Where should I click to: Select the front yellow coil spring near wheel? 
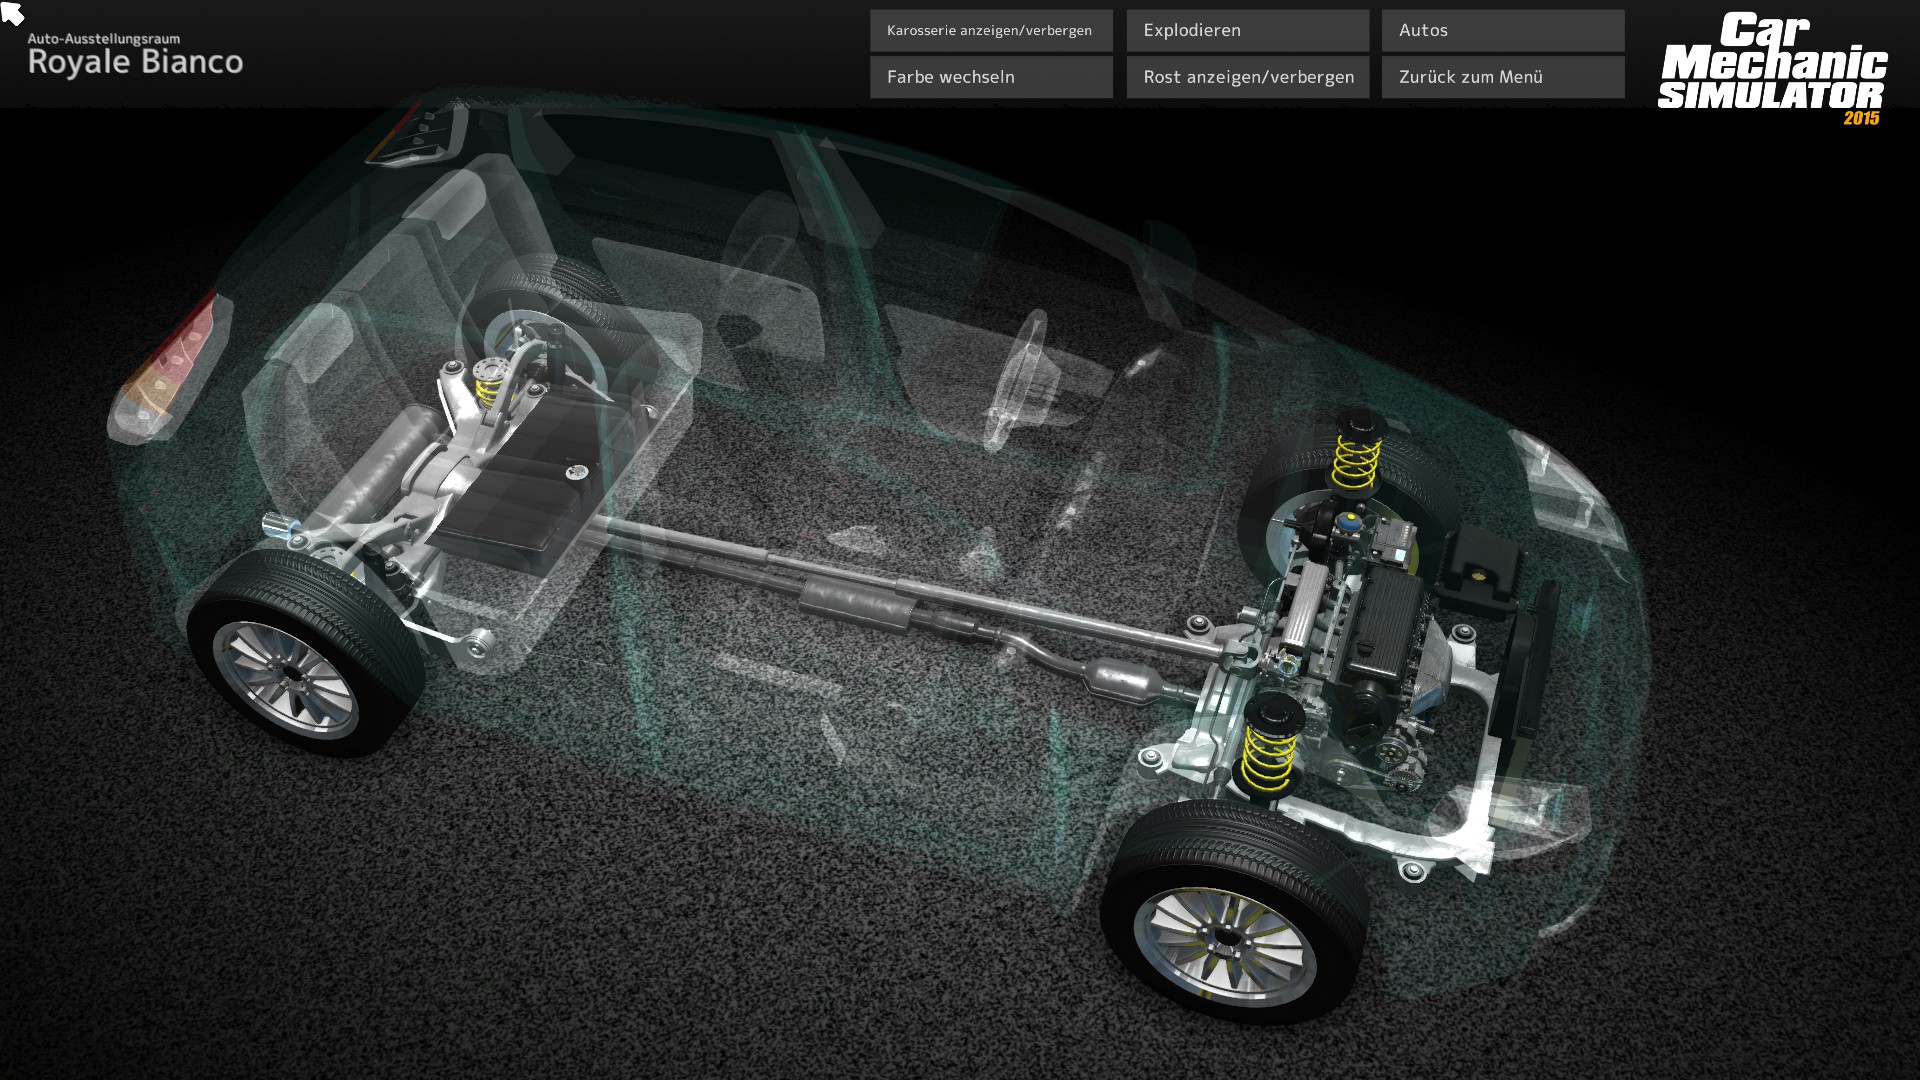pyautogui.click(x=1268, y=757)
